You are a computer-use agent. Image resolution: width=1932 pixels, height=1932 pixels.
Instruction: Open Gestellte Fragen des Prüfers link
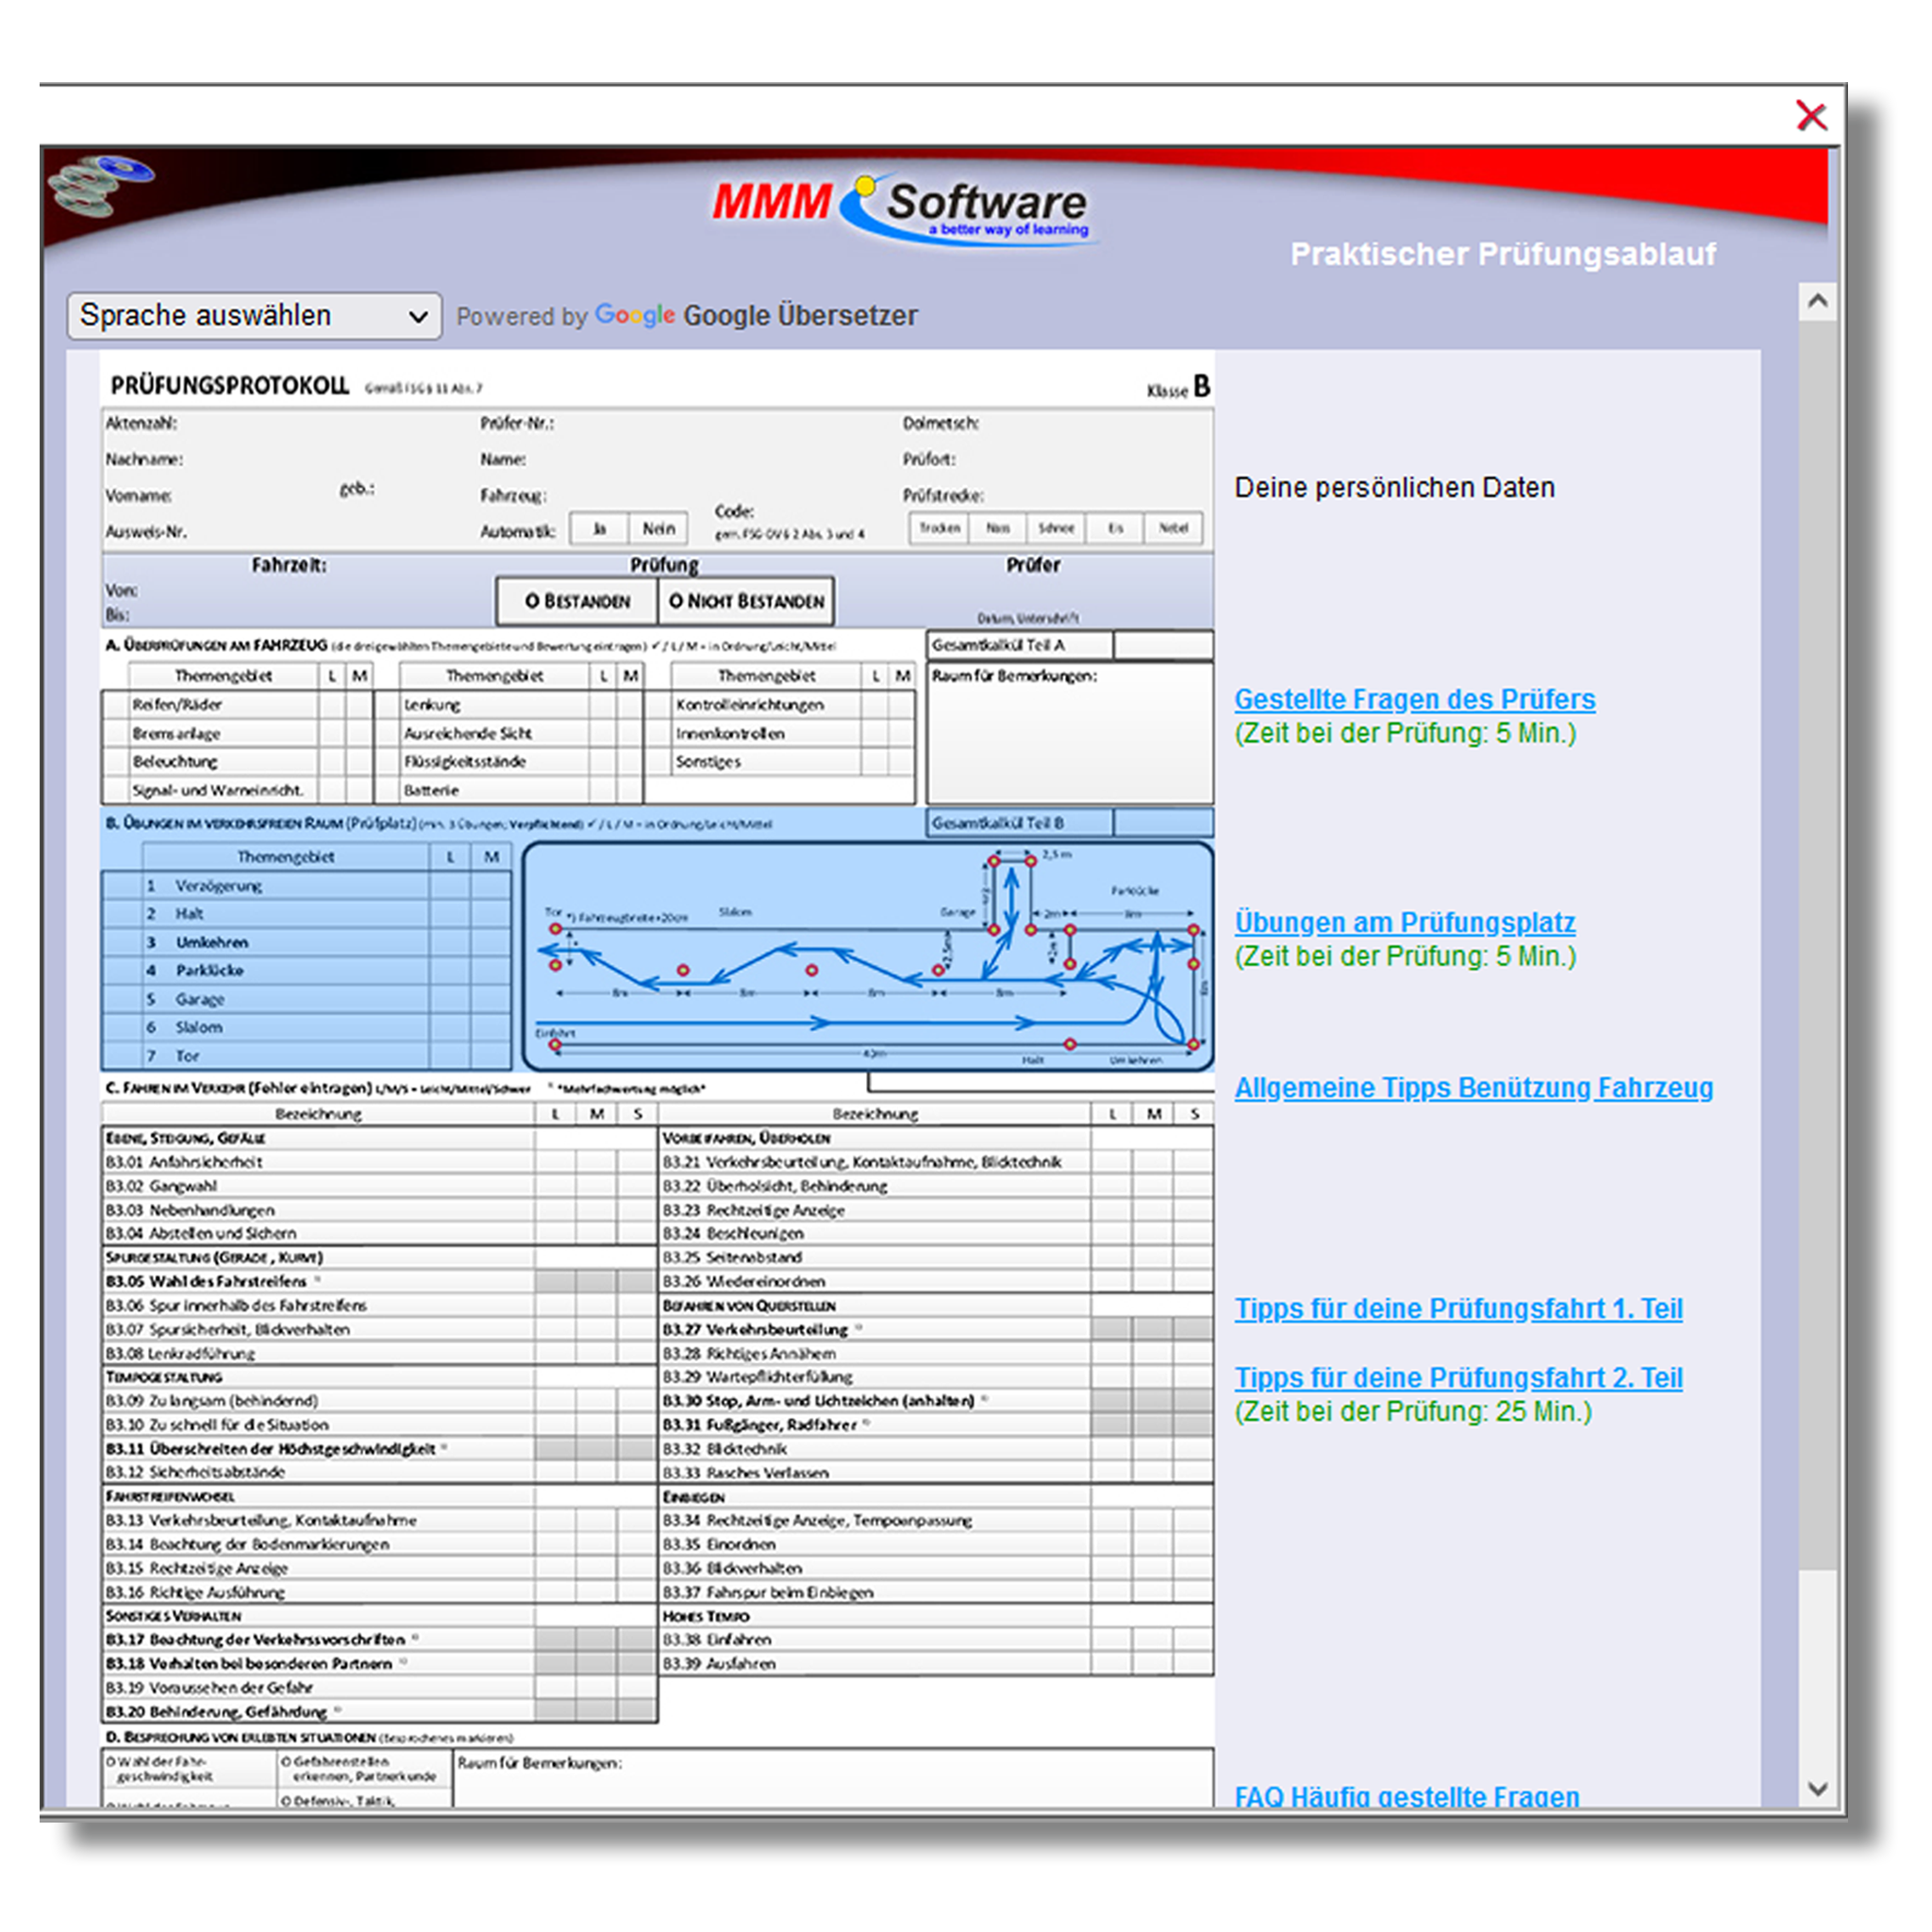1413,699
